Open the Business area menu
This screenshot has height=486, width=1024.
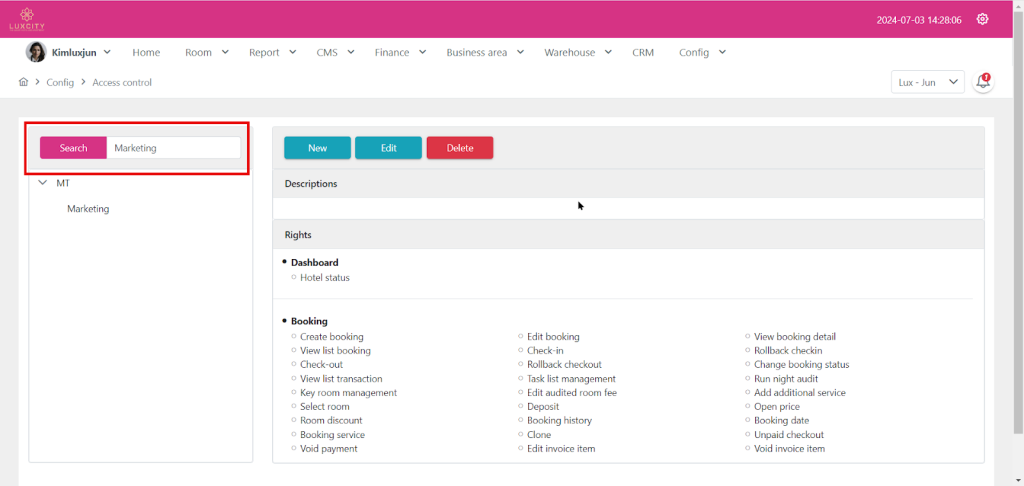(484, 52)
